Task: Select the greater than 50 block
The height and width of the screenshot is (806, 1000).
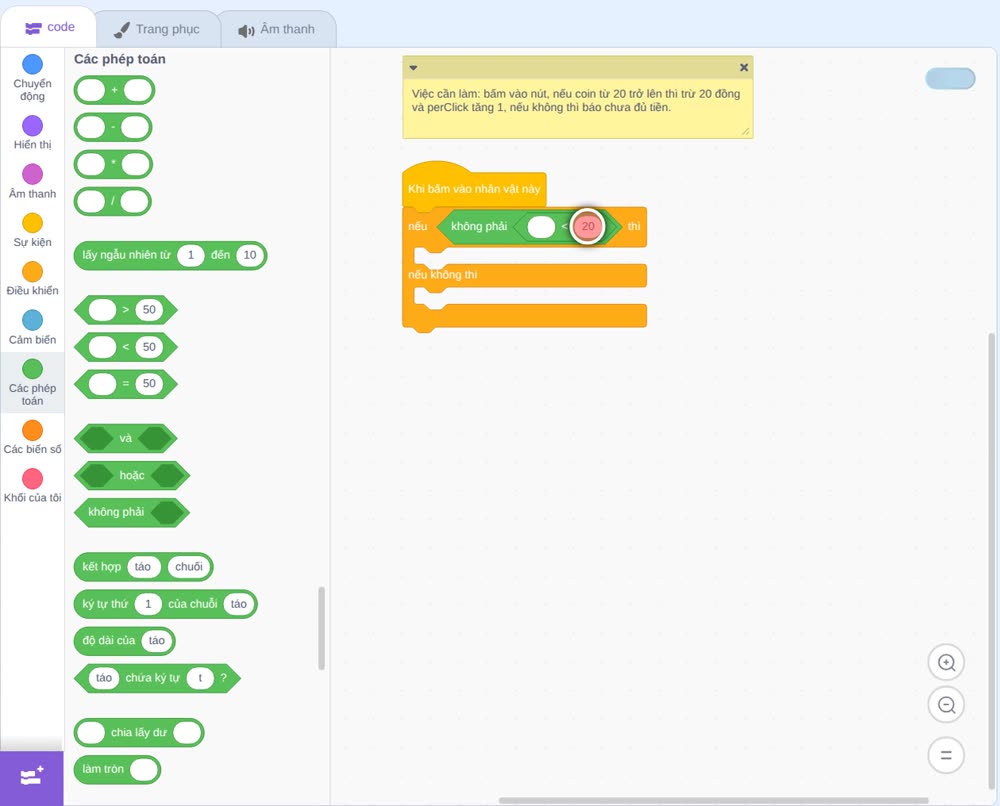Action: (126, 310)
